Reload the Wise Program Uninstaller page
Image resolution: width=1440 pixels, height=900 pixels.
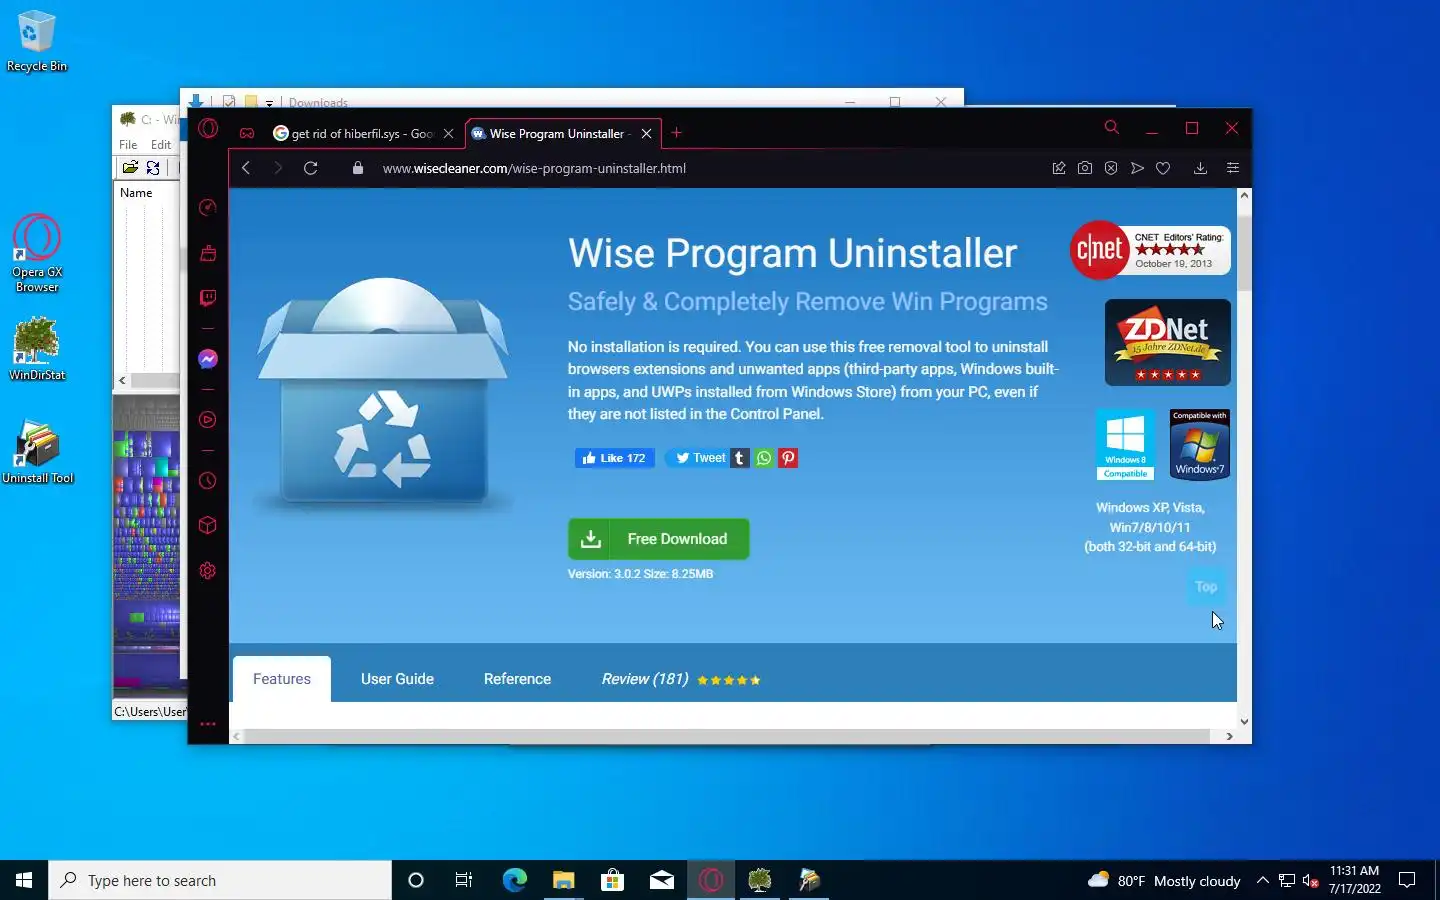[311, 168]
